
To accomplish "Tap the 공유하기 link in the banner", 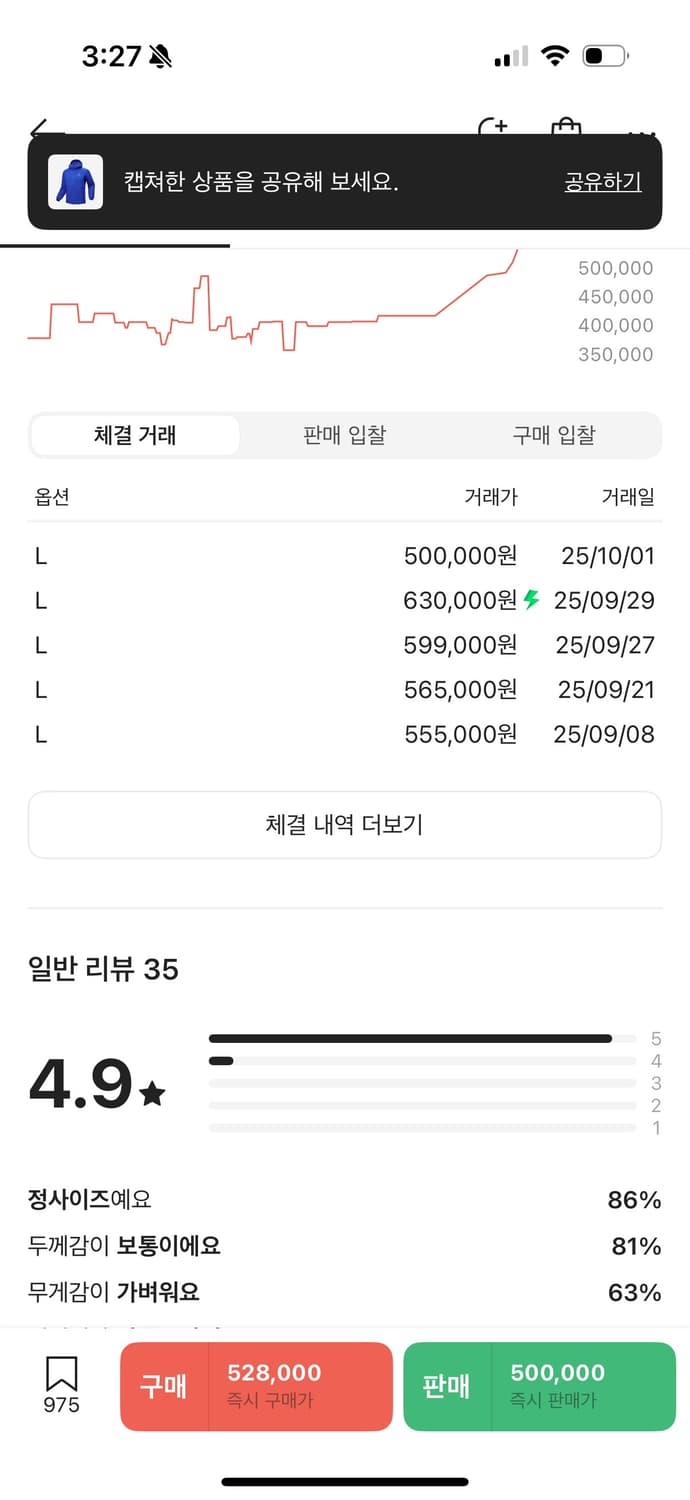I will [x=602, y=182].
